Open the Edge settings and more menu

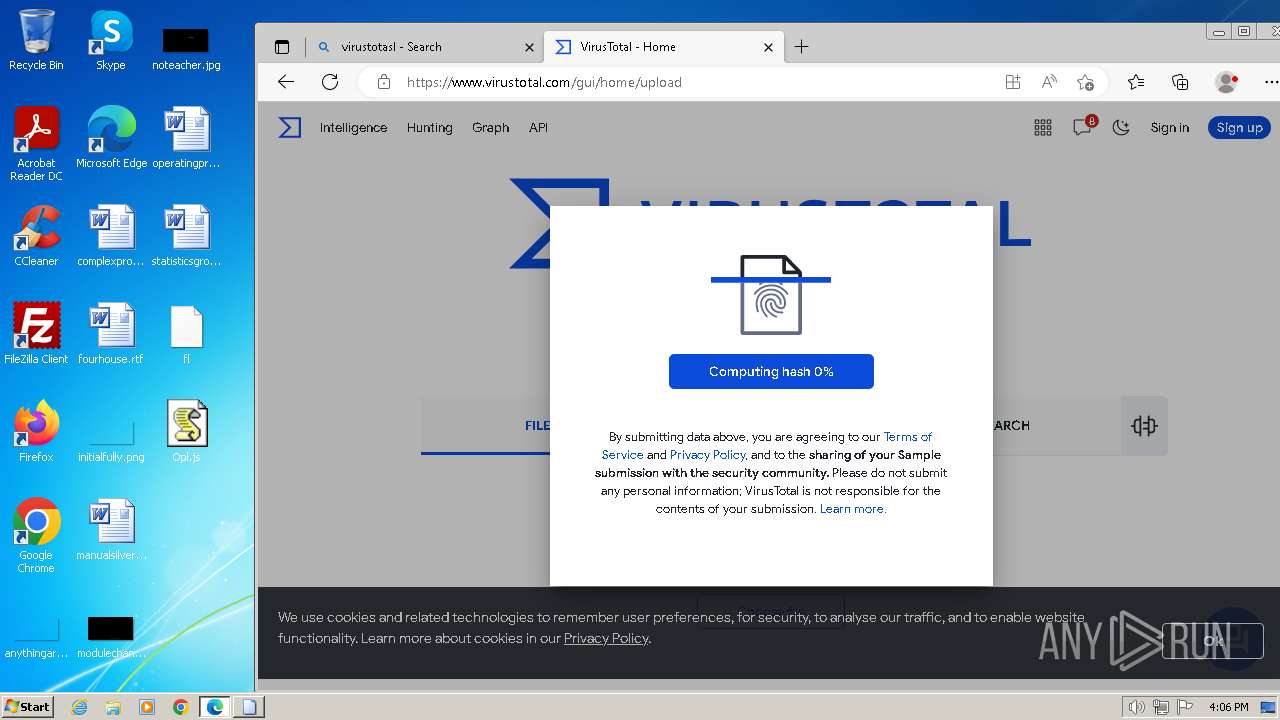(x=1270, y=82)
